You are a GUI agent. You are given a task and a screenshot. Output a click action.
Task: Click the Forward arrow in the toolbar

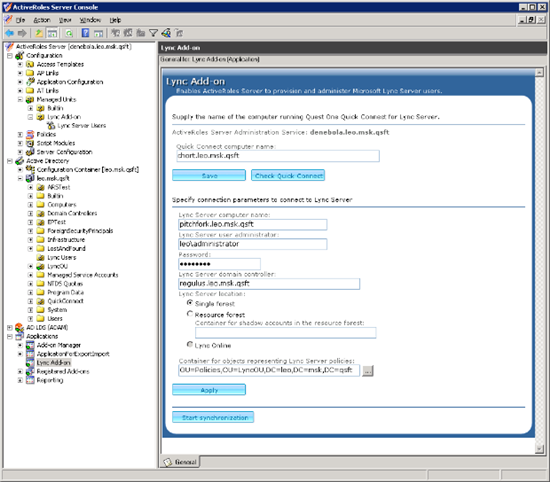(x=22, y=33)
